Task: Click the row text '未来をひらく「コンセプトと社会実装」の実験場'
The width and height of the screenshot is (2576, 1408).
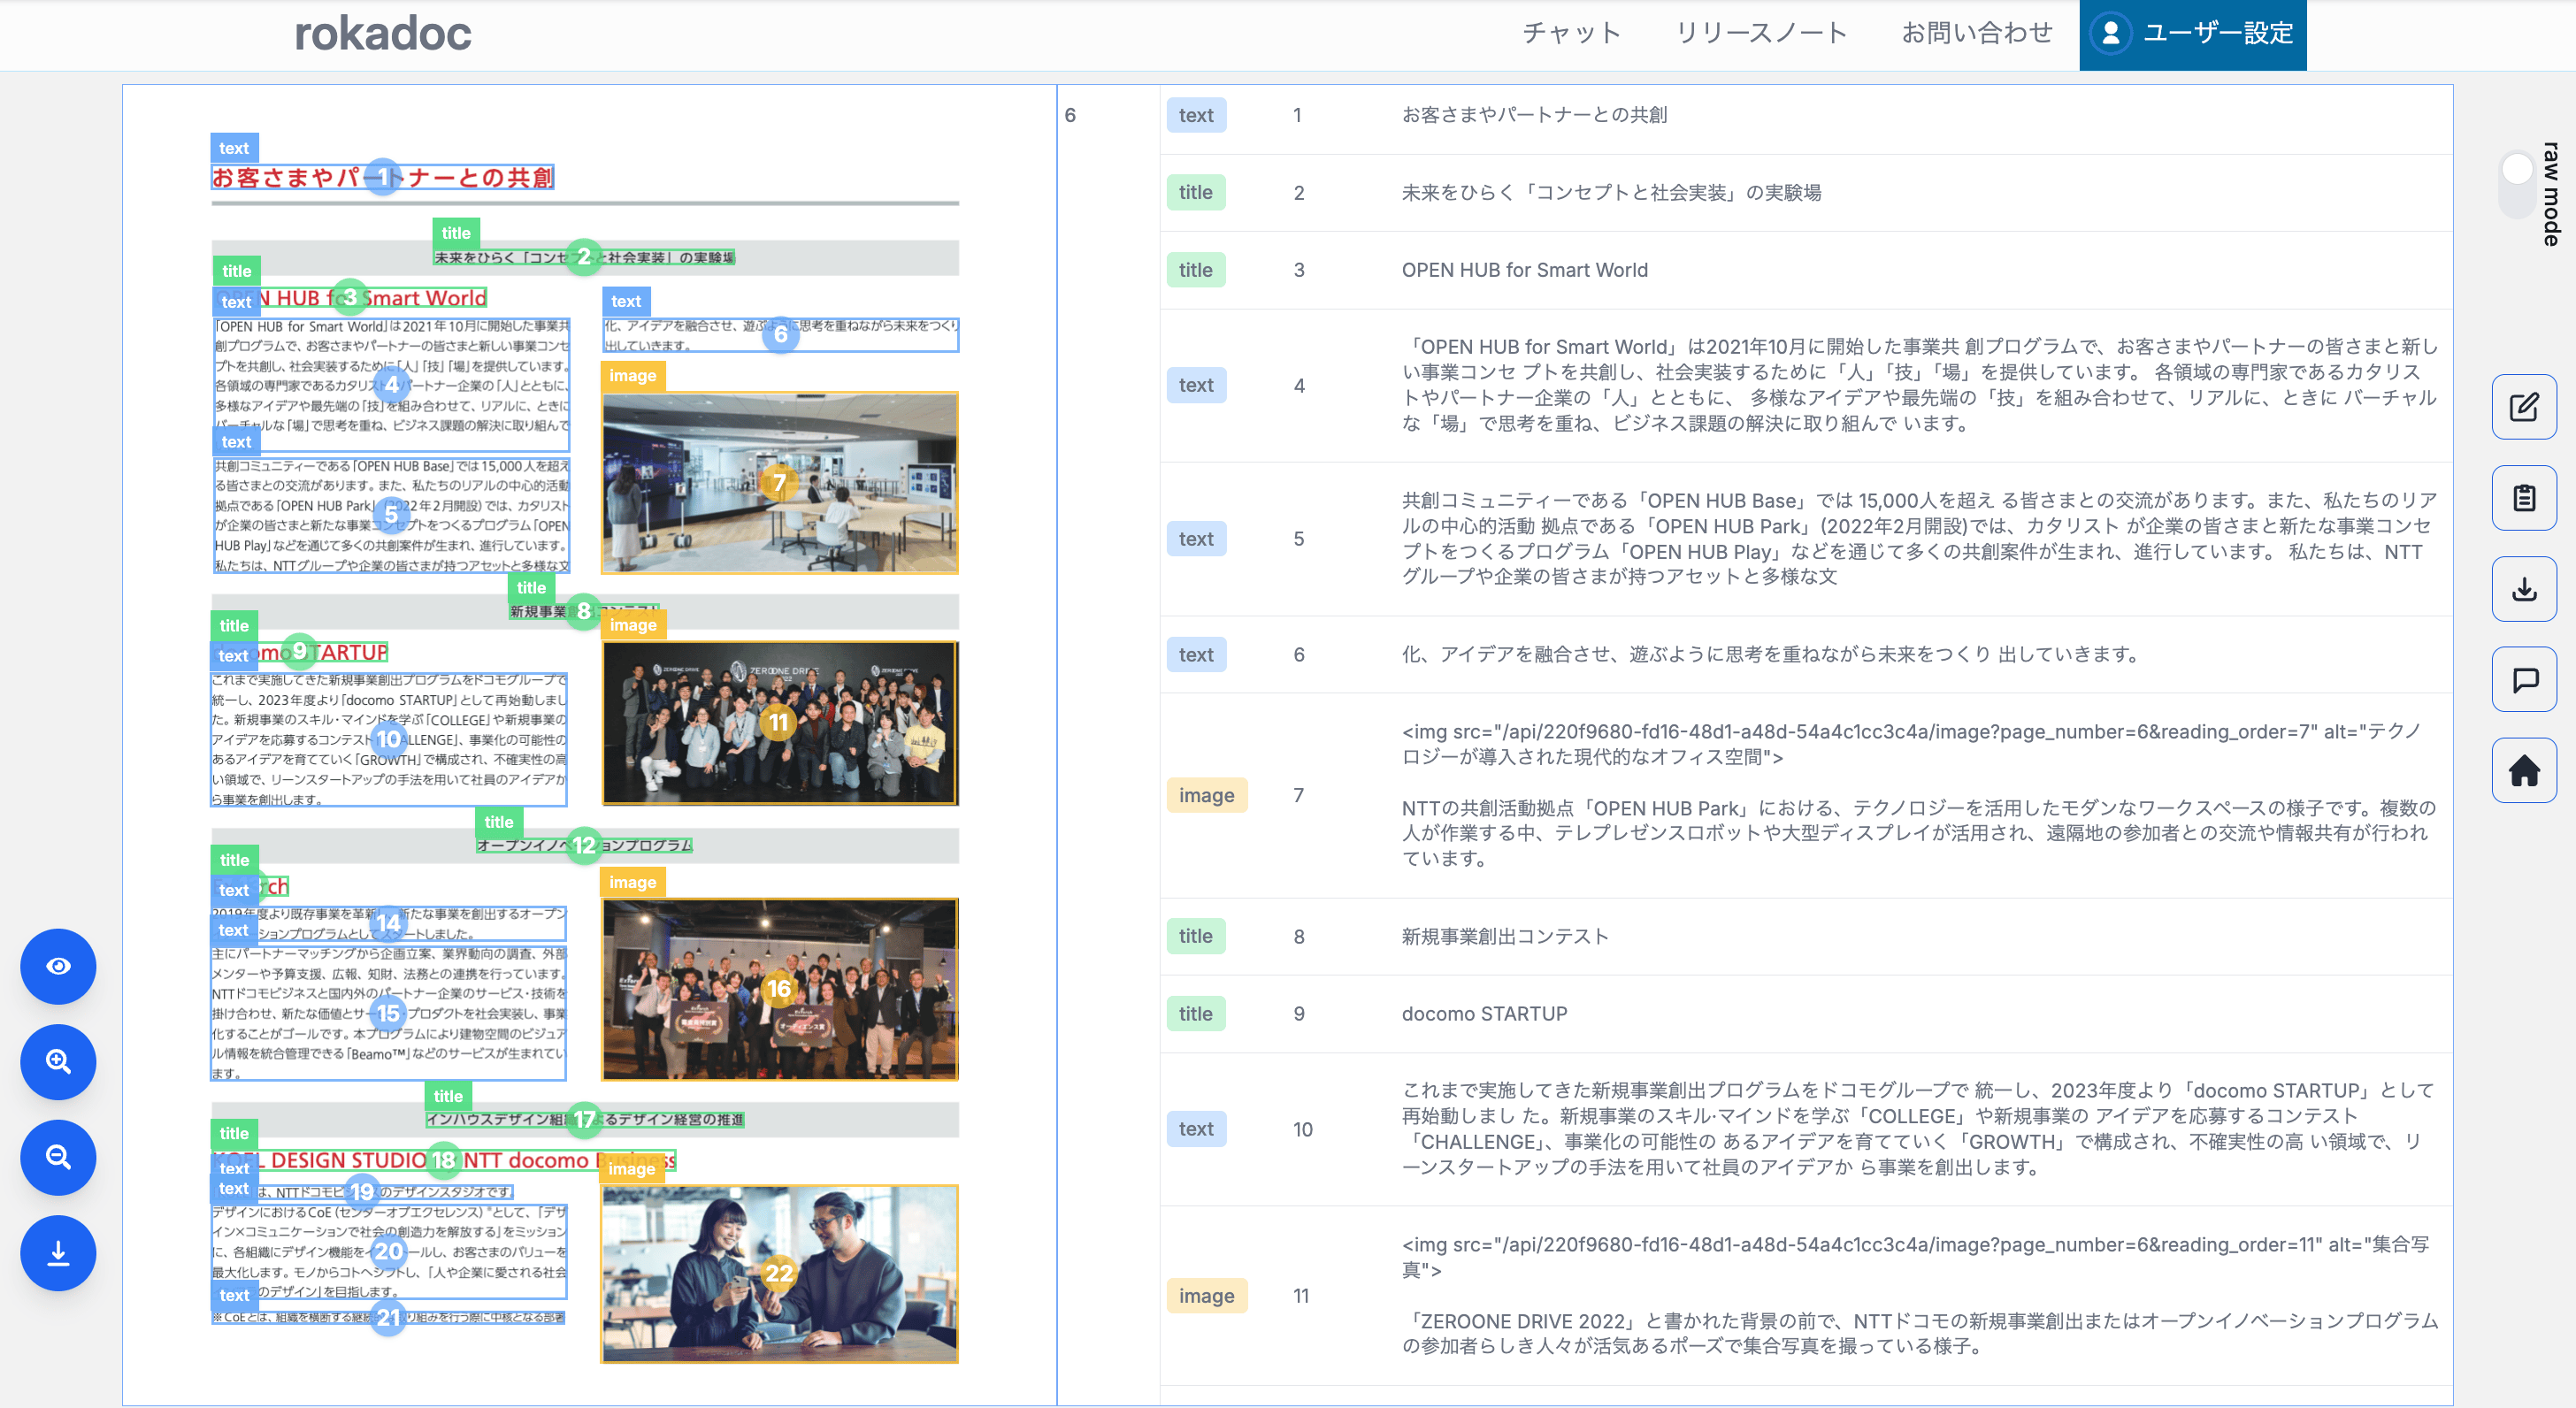Action: tap(1611, 192)
